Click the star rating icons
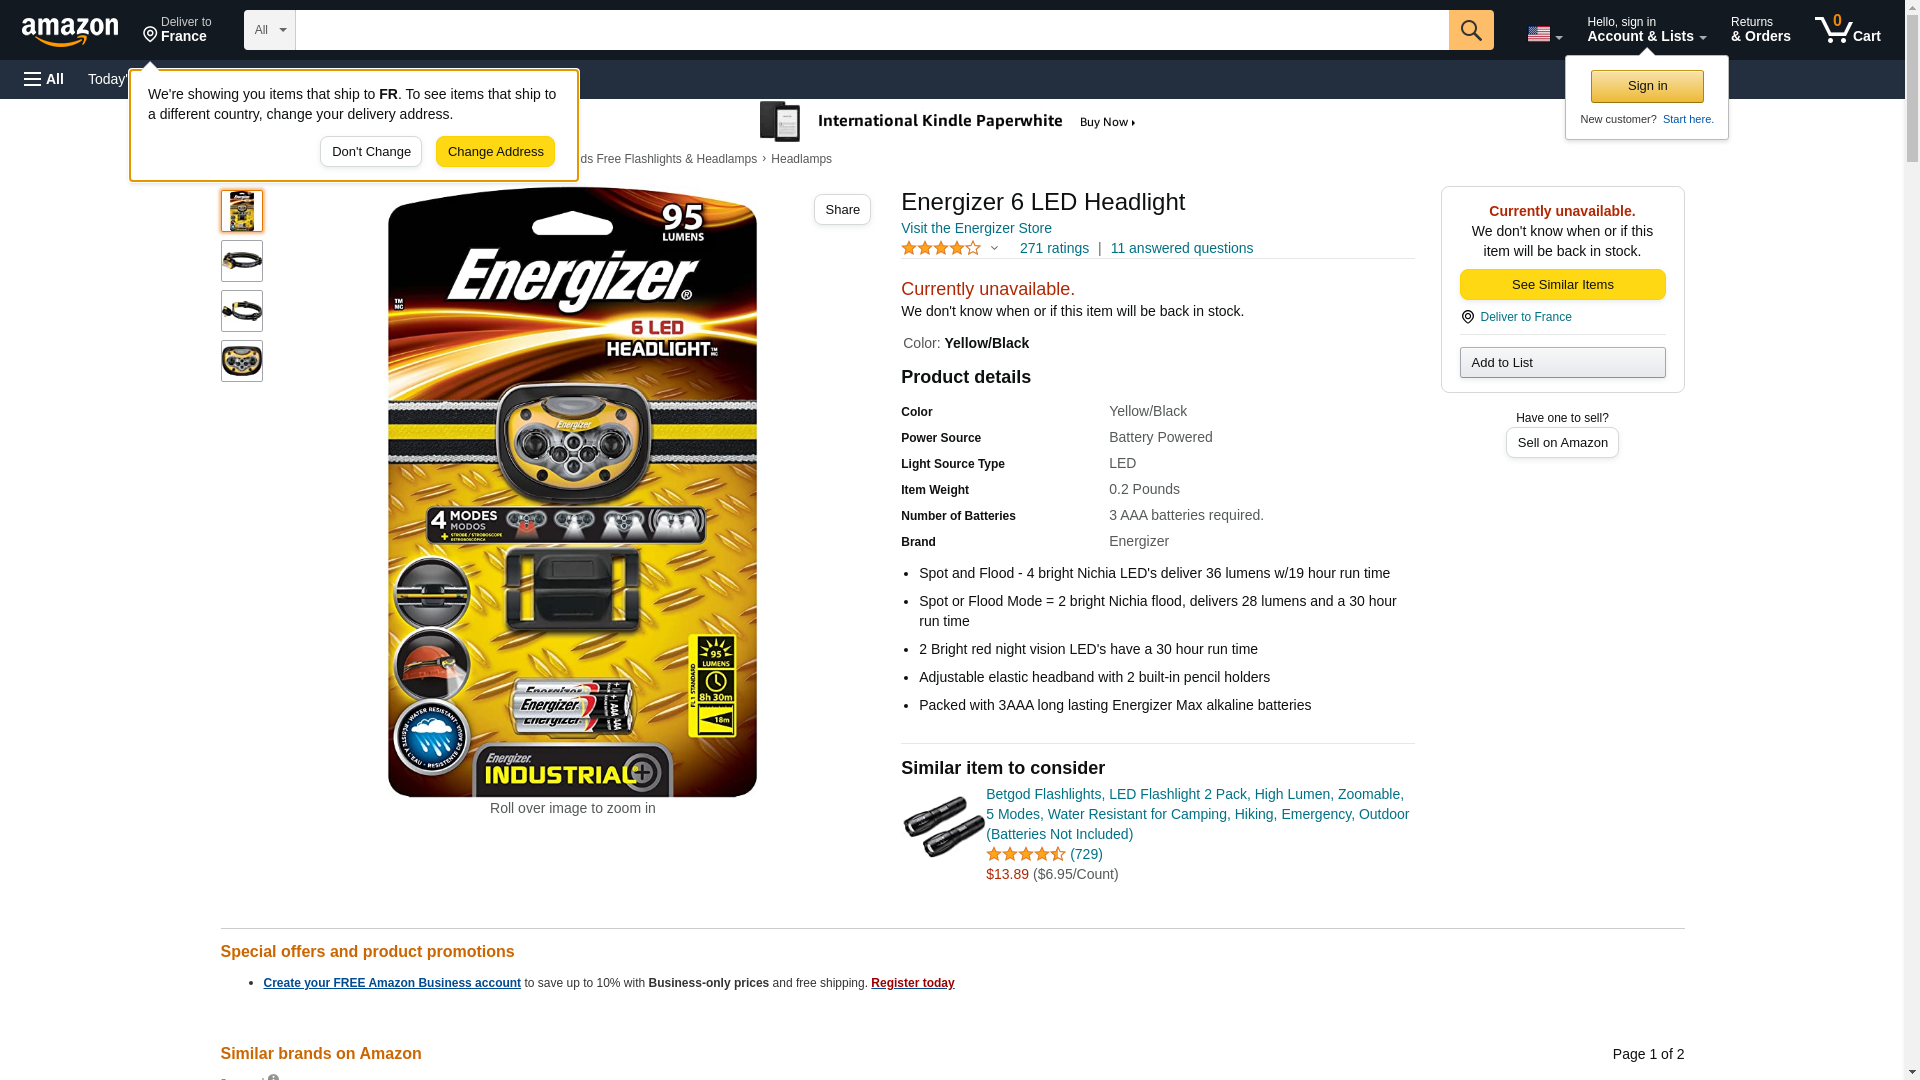This screenshot has width=1920, height=1080. 941,248
